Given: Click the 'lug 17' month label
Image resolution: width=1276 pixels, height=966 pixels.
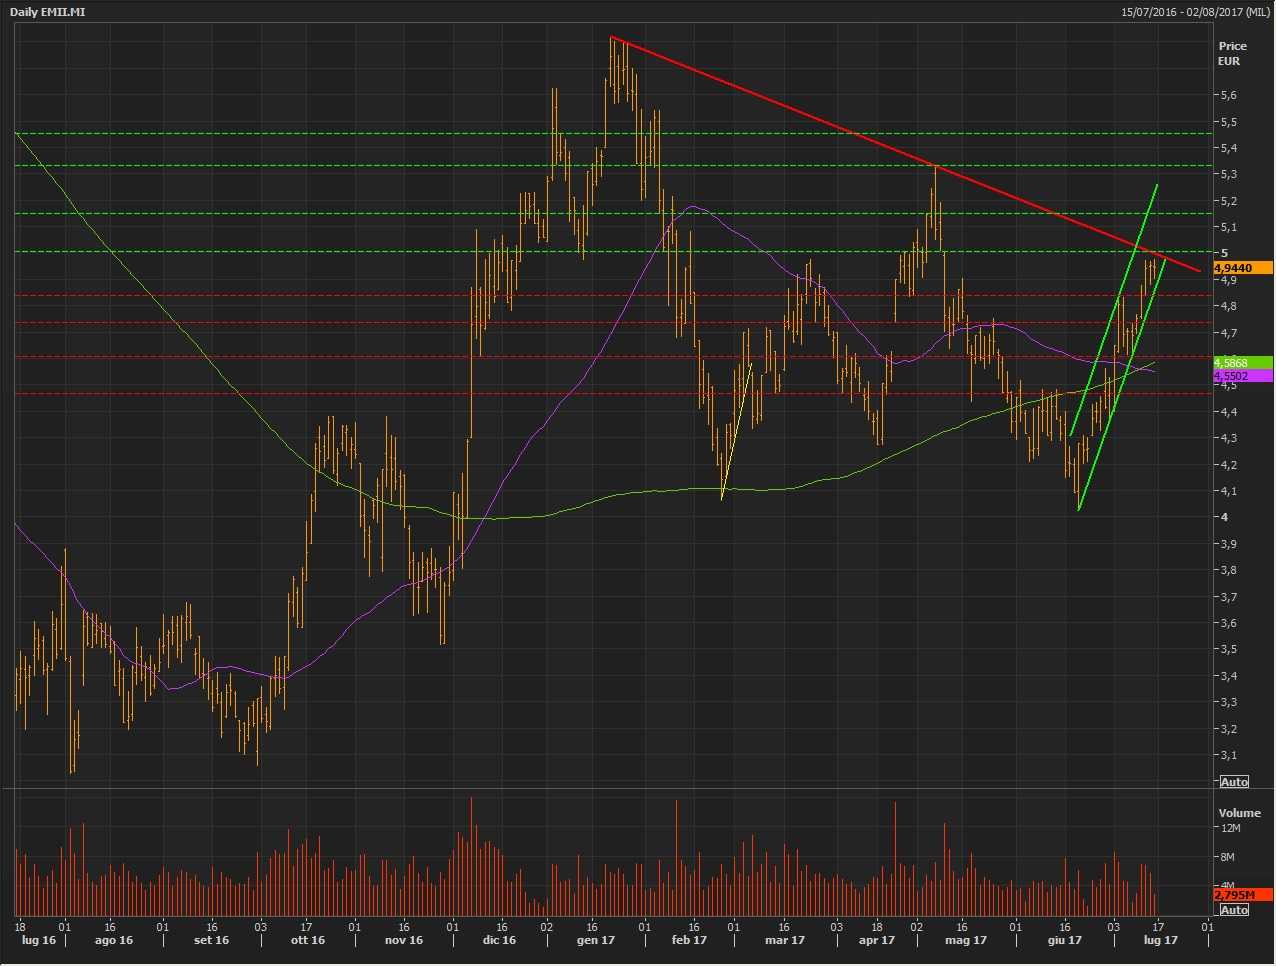Looking at the screenshot, I should tap(1160, 940).
